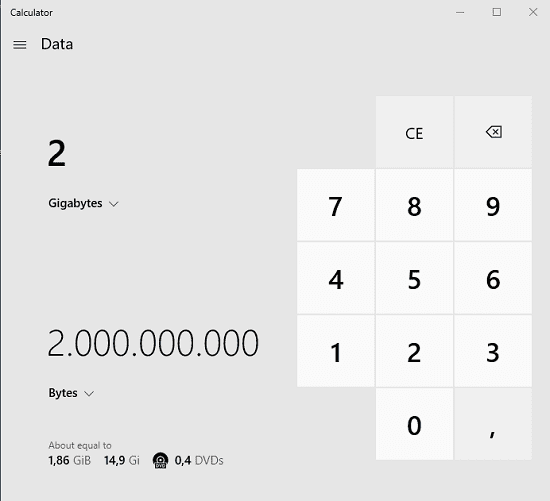The height and width of the screenshot is (501, 550).
Task: Minimize the Calculator window
Action: click(x=460, y=12)
